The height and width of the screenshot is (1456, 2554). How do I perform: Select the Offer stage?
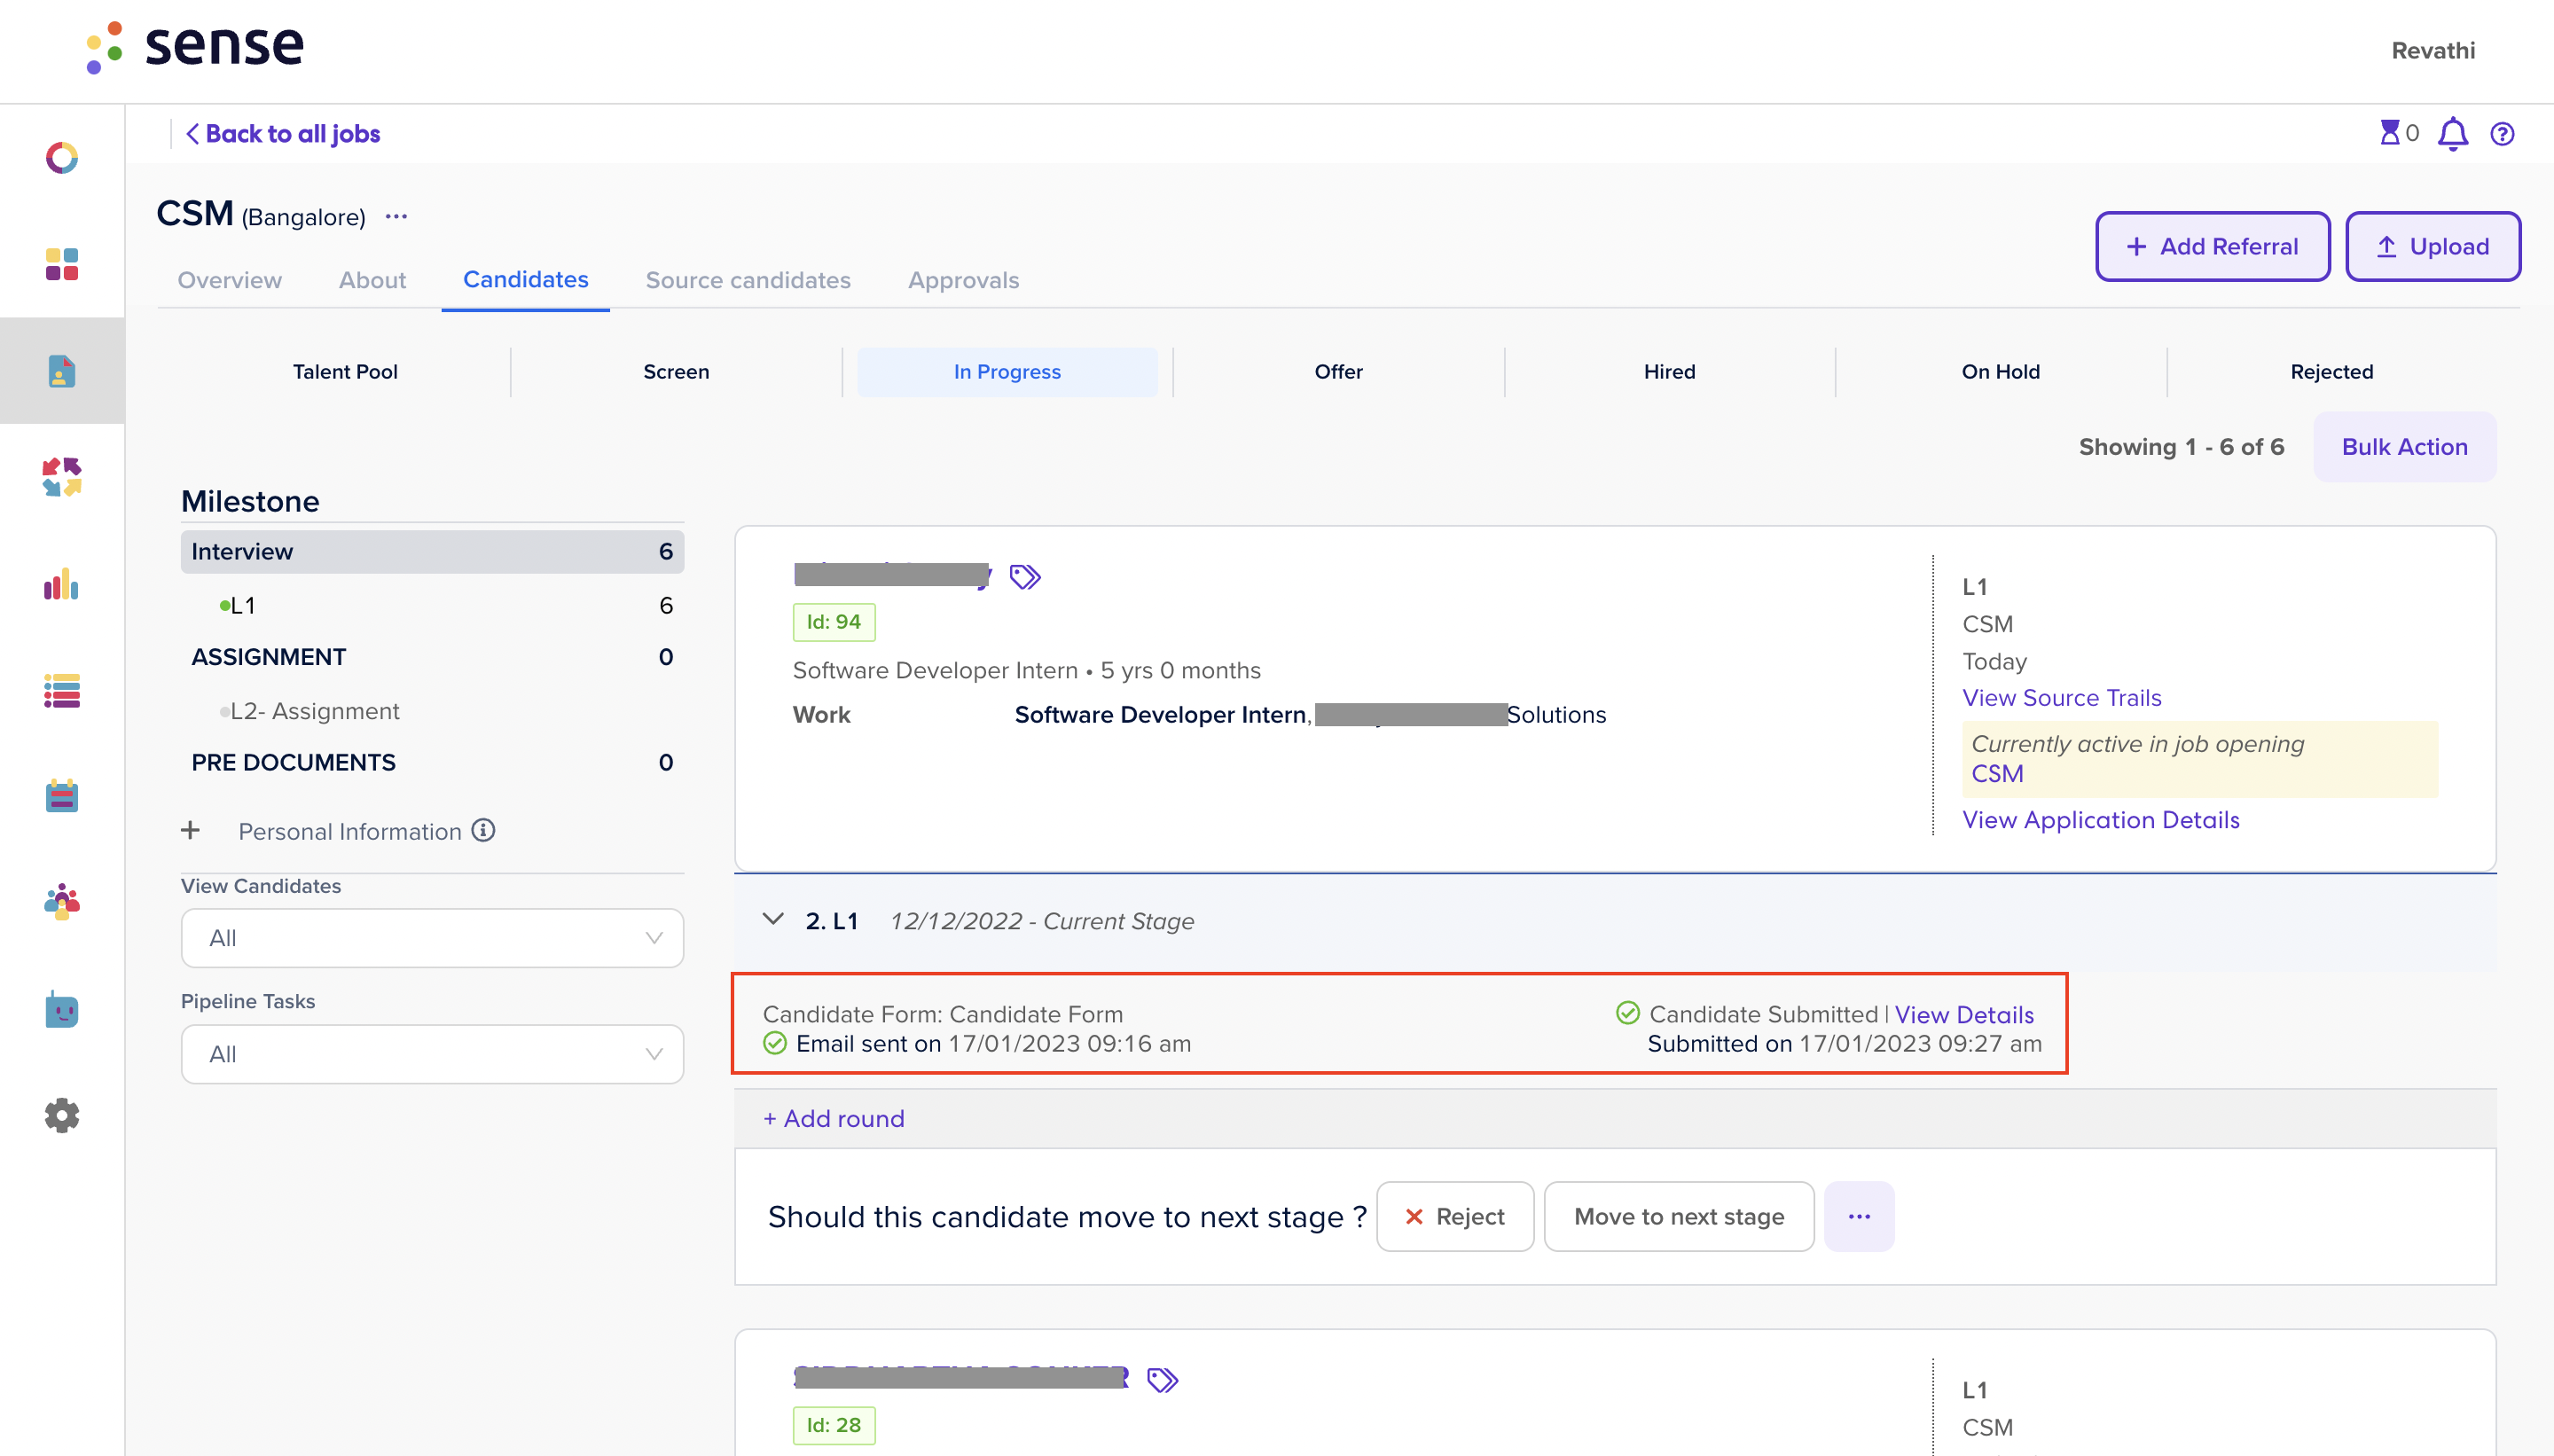coord(1338,372)
